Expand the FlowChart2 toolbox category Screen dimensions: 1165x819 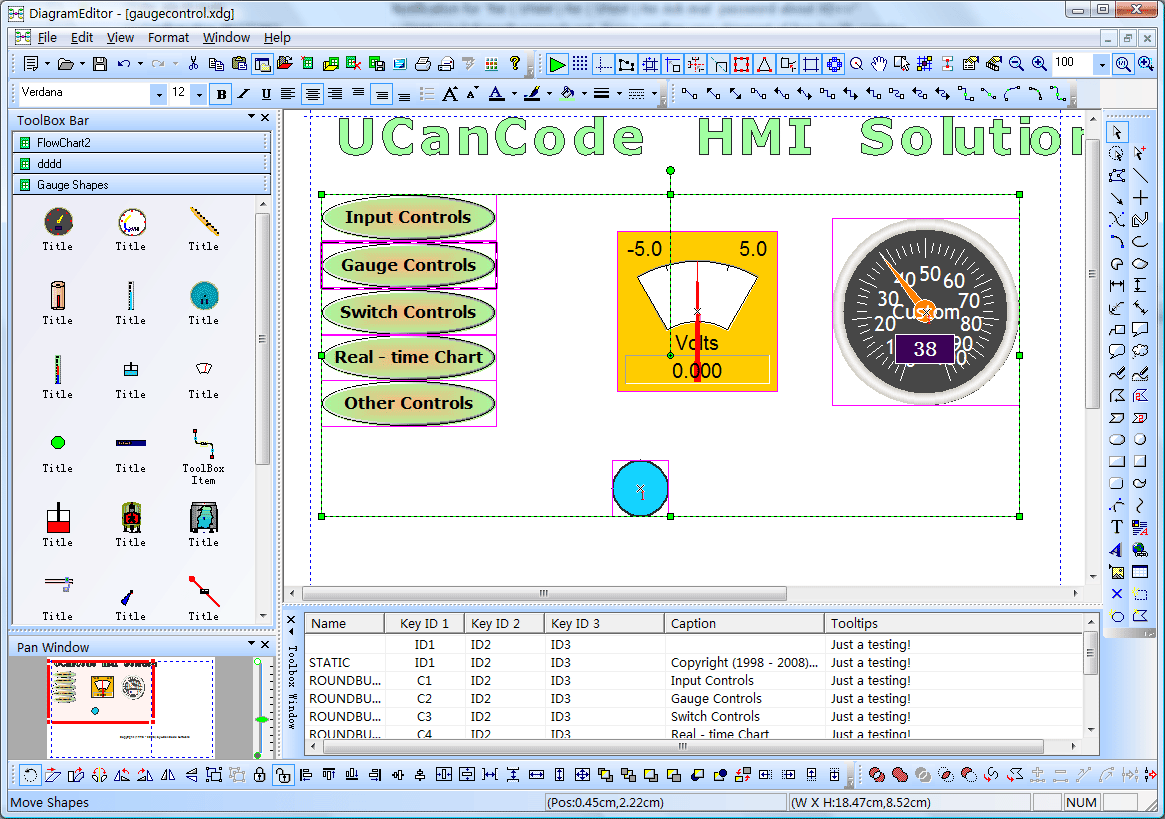click(x=64, y=143)
